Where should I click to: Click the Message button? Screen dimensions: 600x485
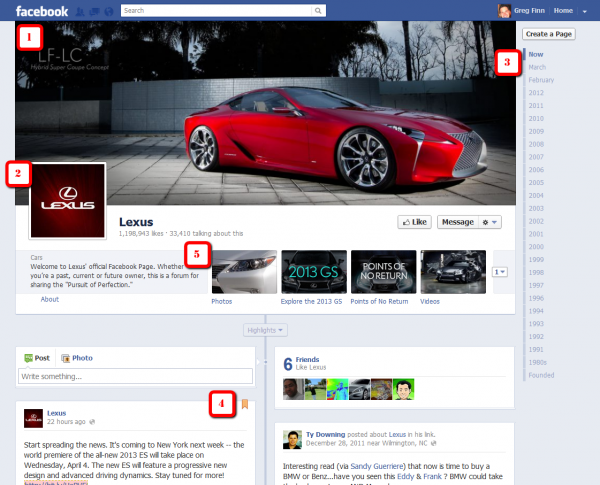[458, 222]
